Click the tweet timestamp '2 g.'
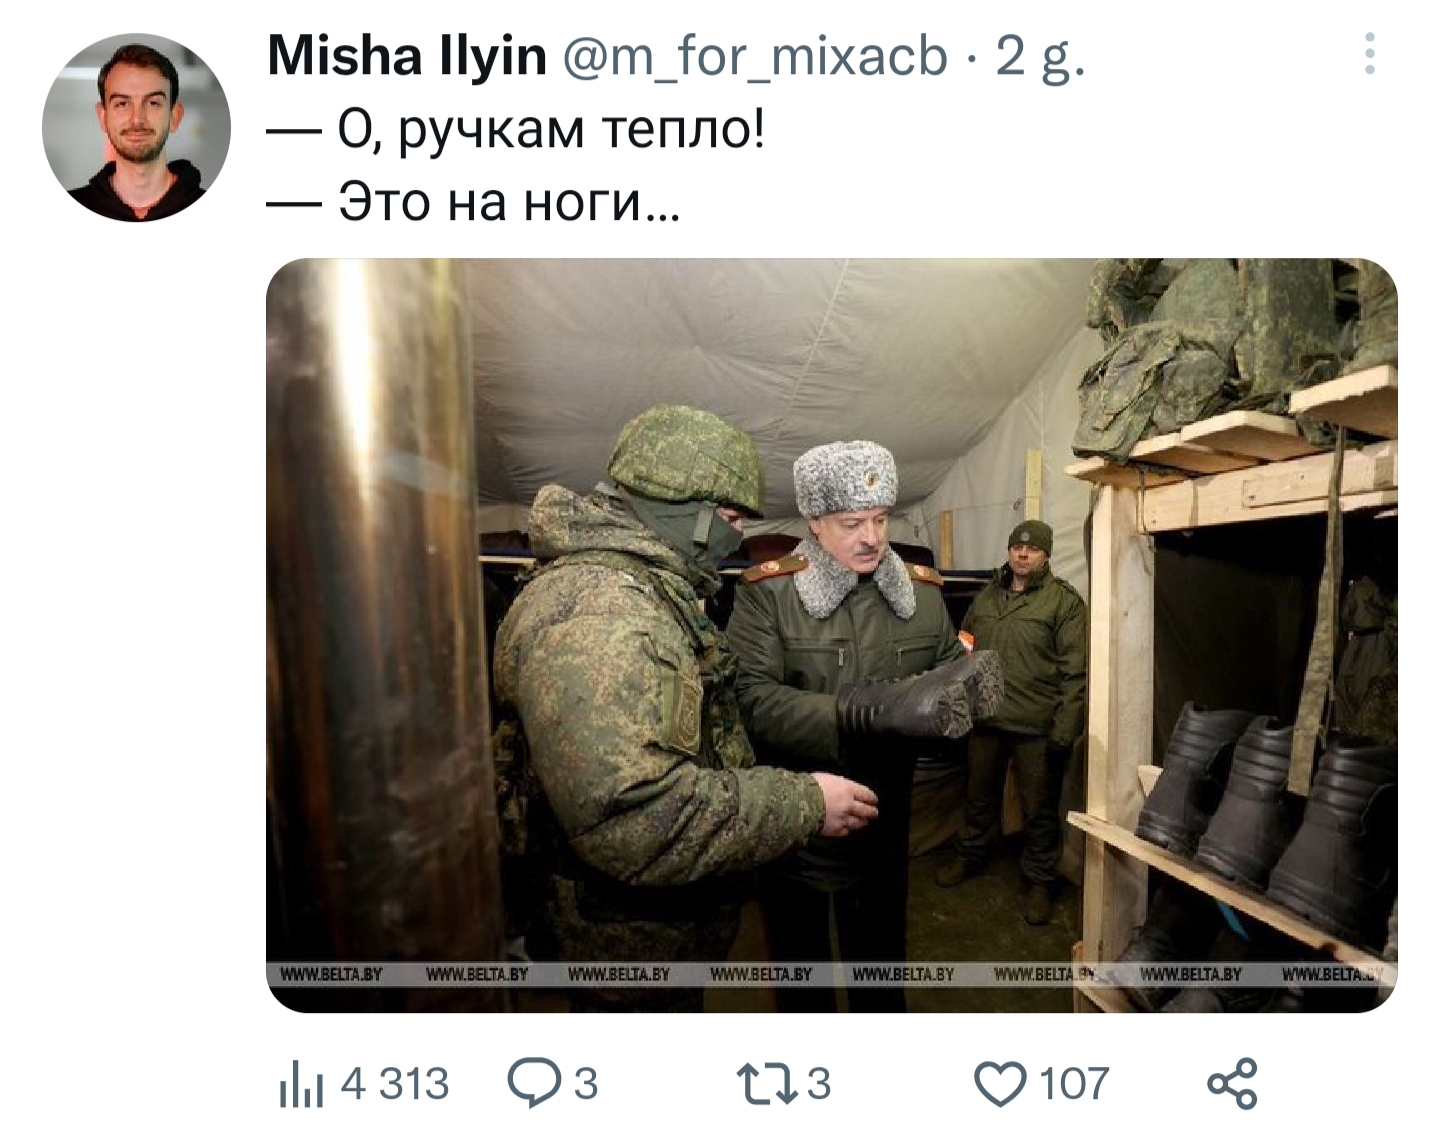The height and width of the screenshot is (1134, 1440). pos(1039,57)
